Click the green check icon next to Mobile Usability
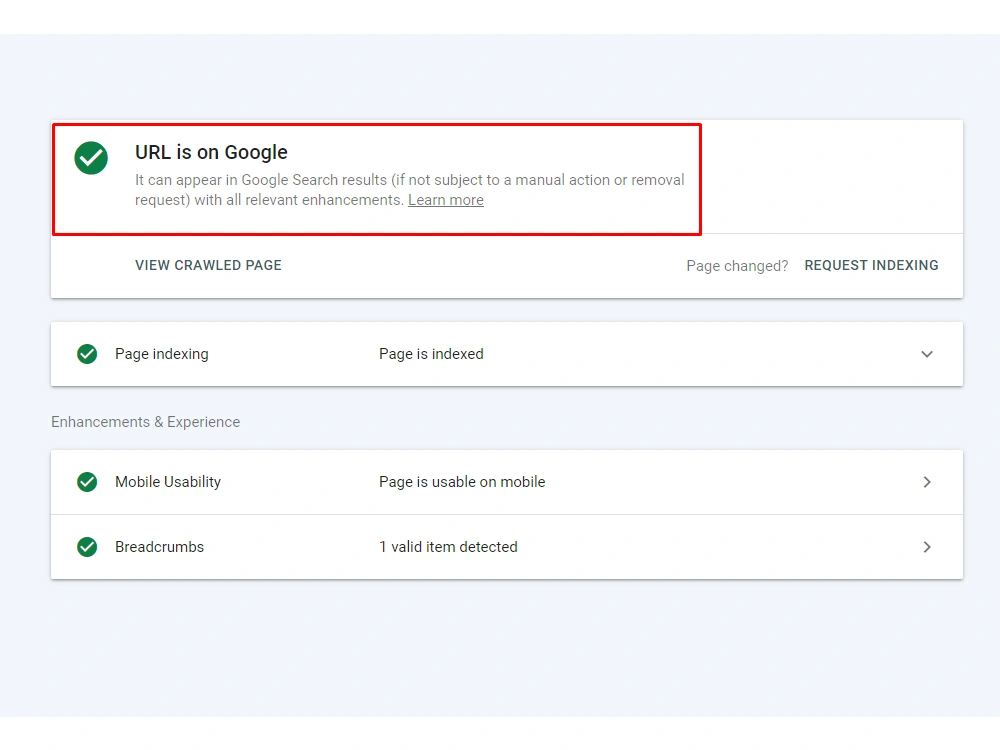Viewport: 1000px width, 750px height. point(87,482)
